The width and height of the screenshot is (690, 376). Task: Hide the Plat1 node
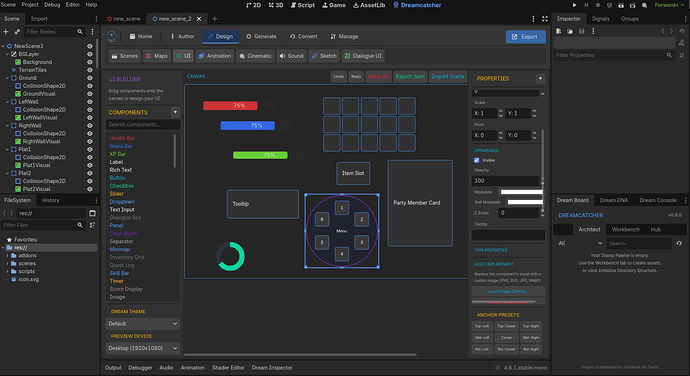[90, 149]
